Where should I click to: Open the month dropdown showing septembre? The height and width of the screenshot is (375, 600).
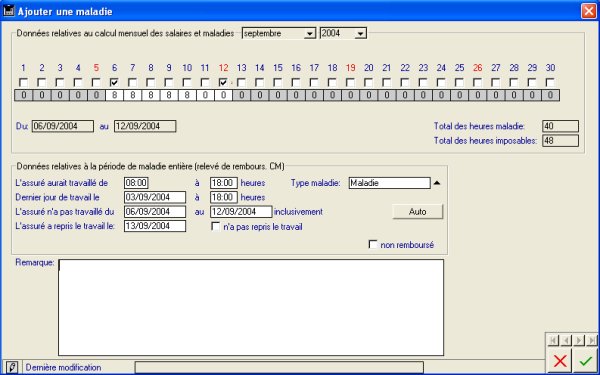click(x=310, y=34)
